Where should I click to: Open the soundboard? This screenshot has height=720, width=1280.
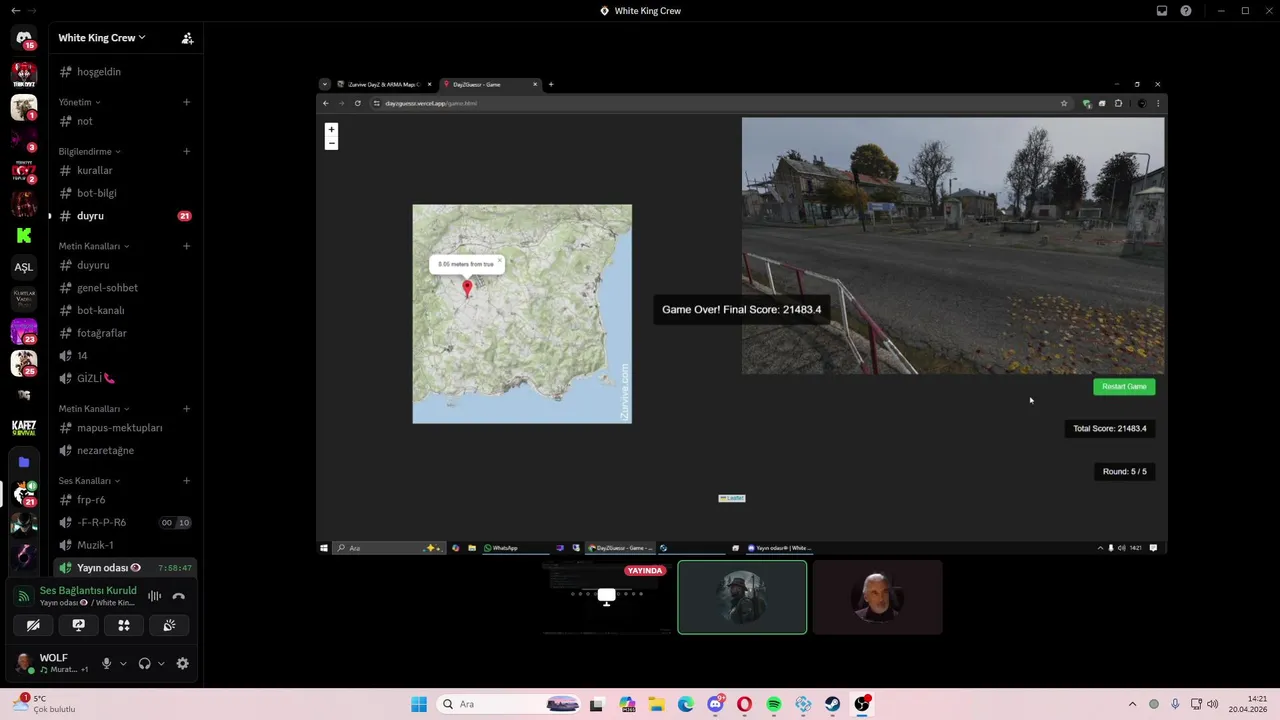169,625
